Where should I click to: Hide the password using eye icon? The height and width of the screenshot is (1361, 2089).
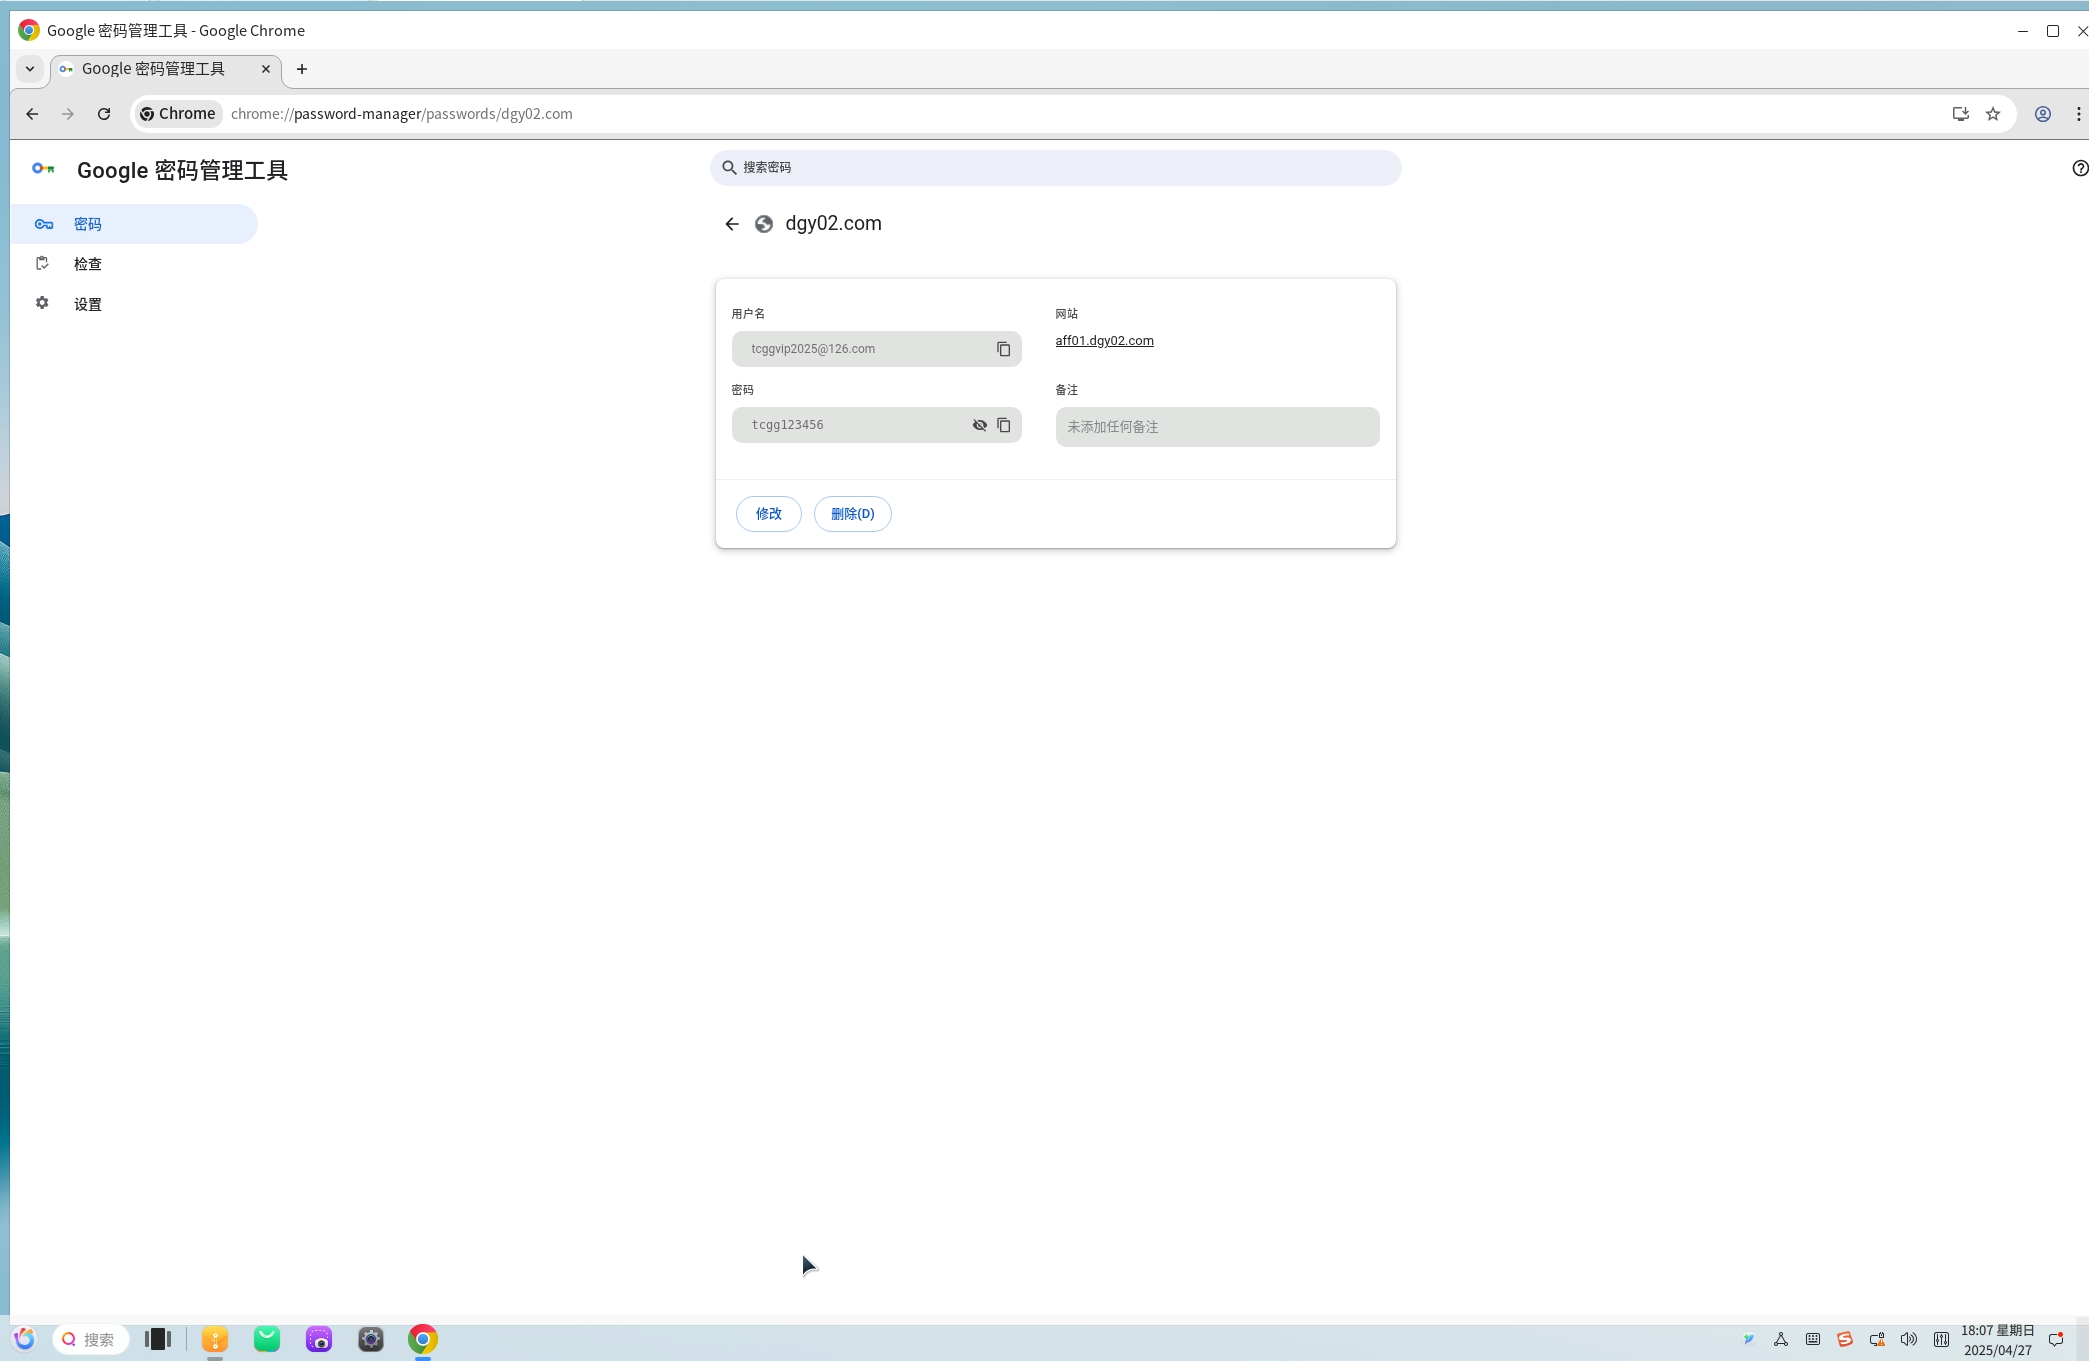(979, 425)
